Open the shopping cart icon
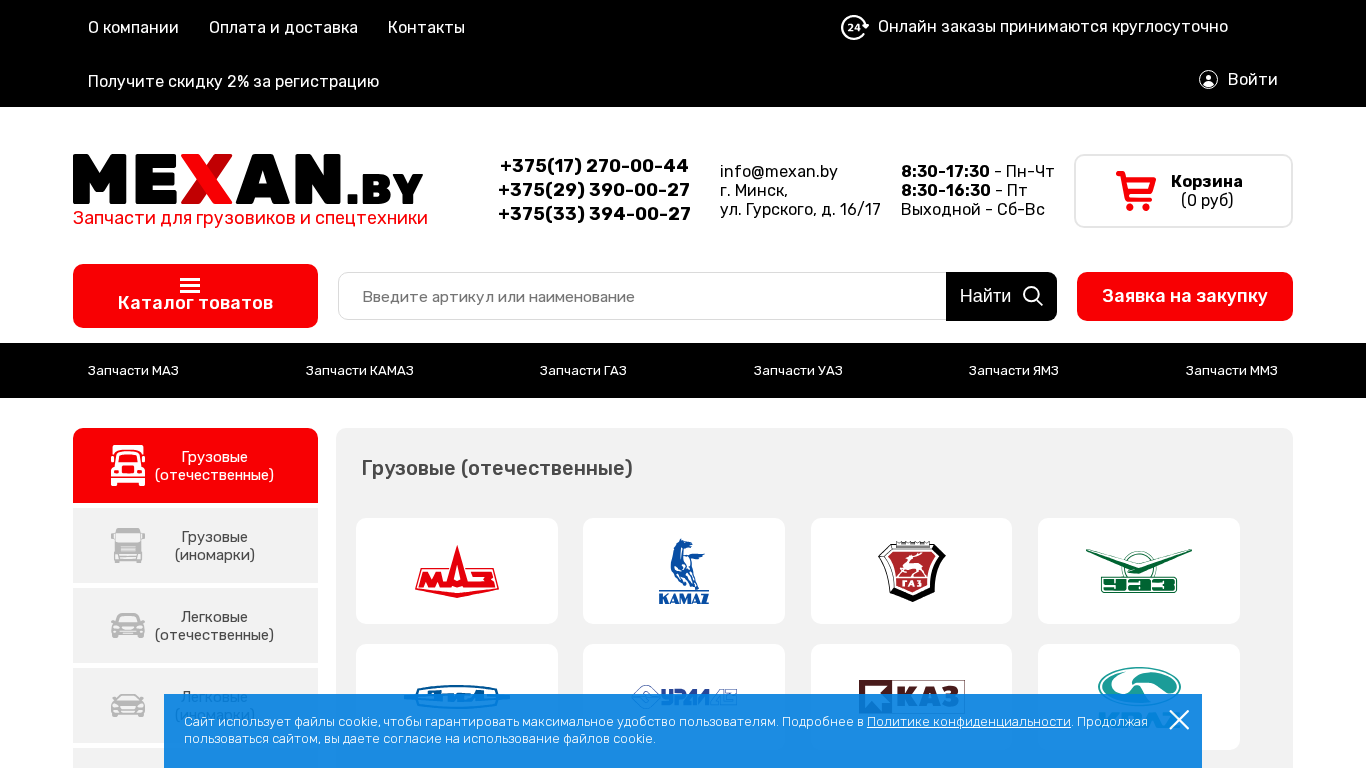Screen dimensions: 1366x768 (x=1136, y=191)
